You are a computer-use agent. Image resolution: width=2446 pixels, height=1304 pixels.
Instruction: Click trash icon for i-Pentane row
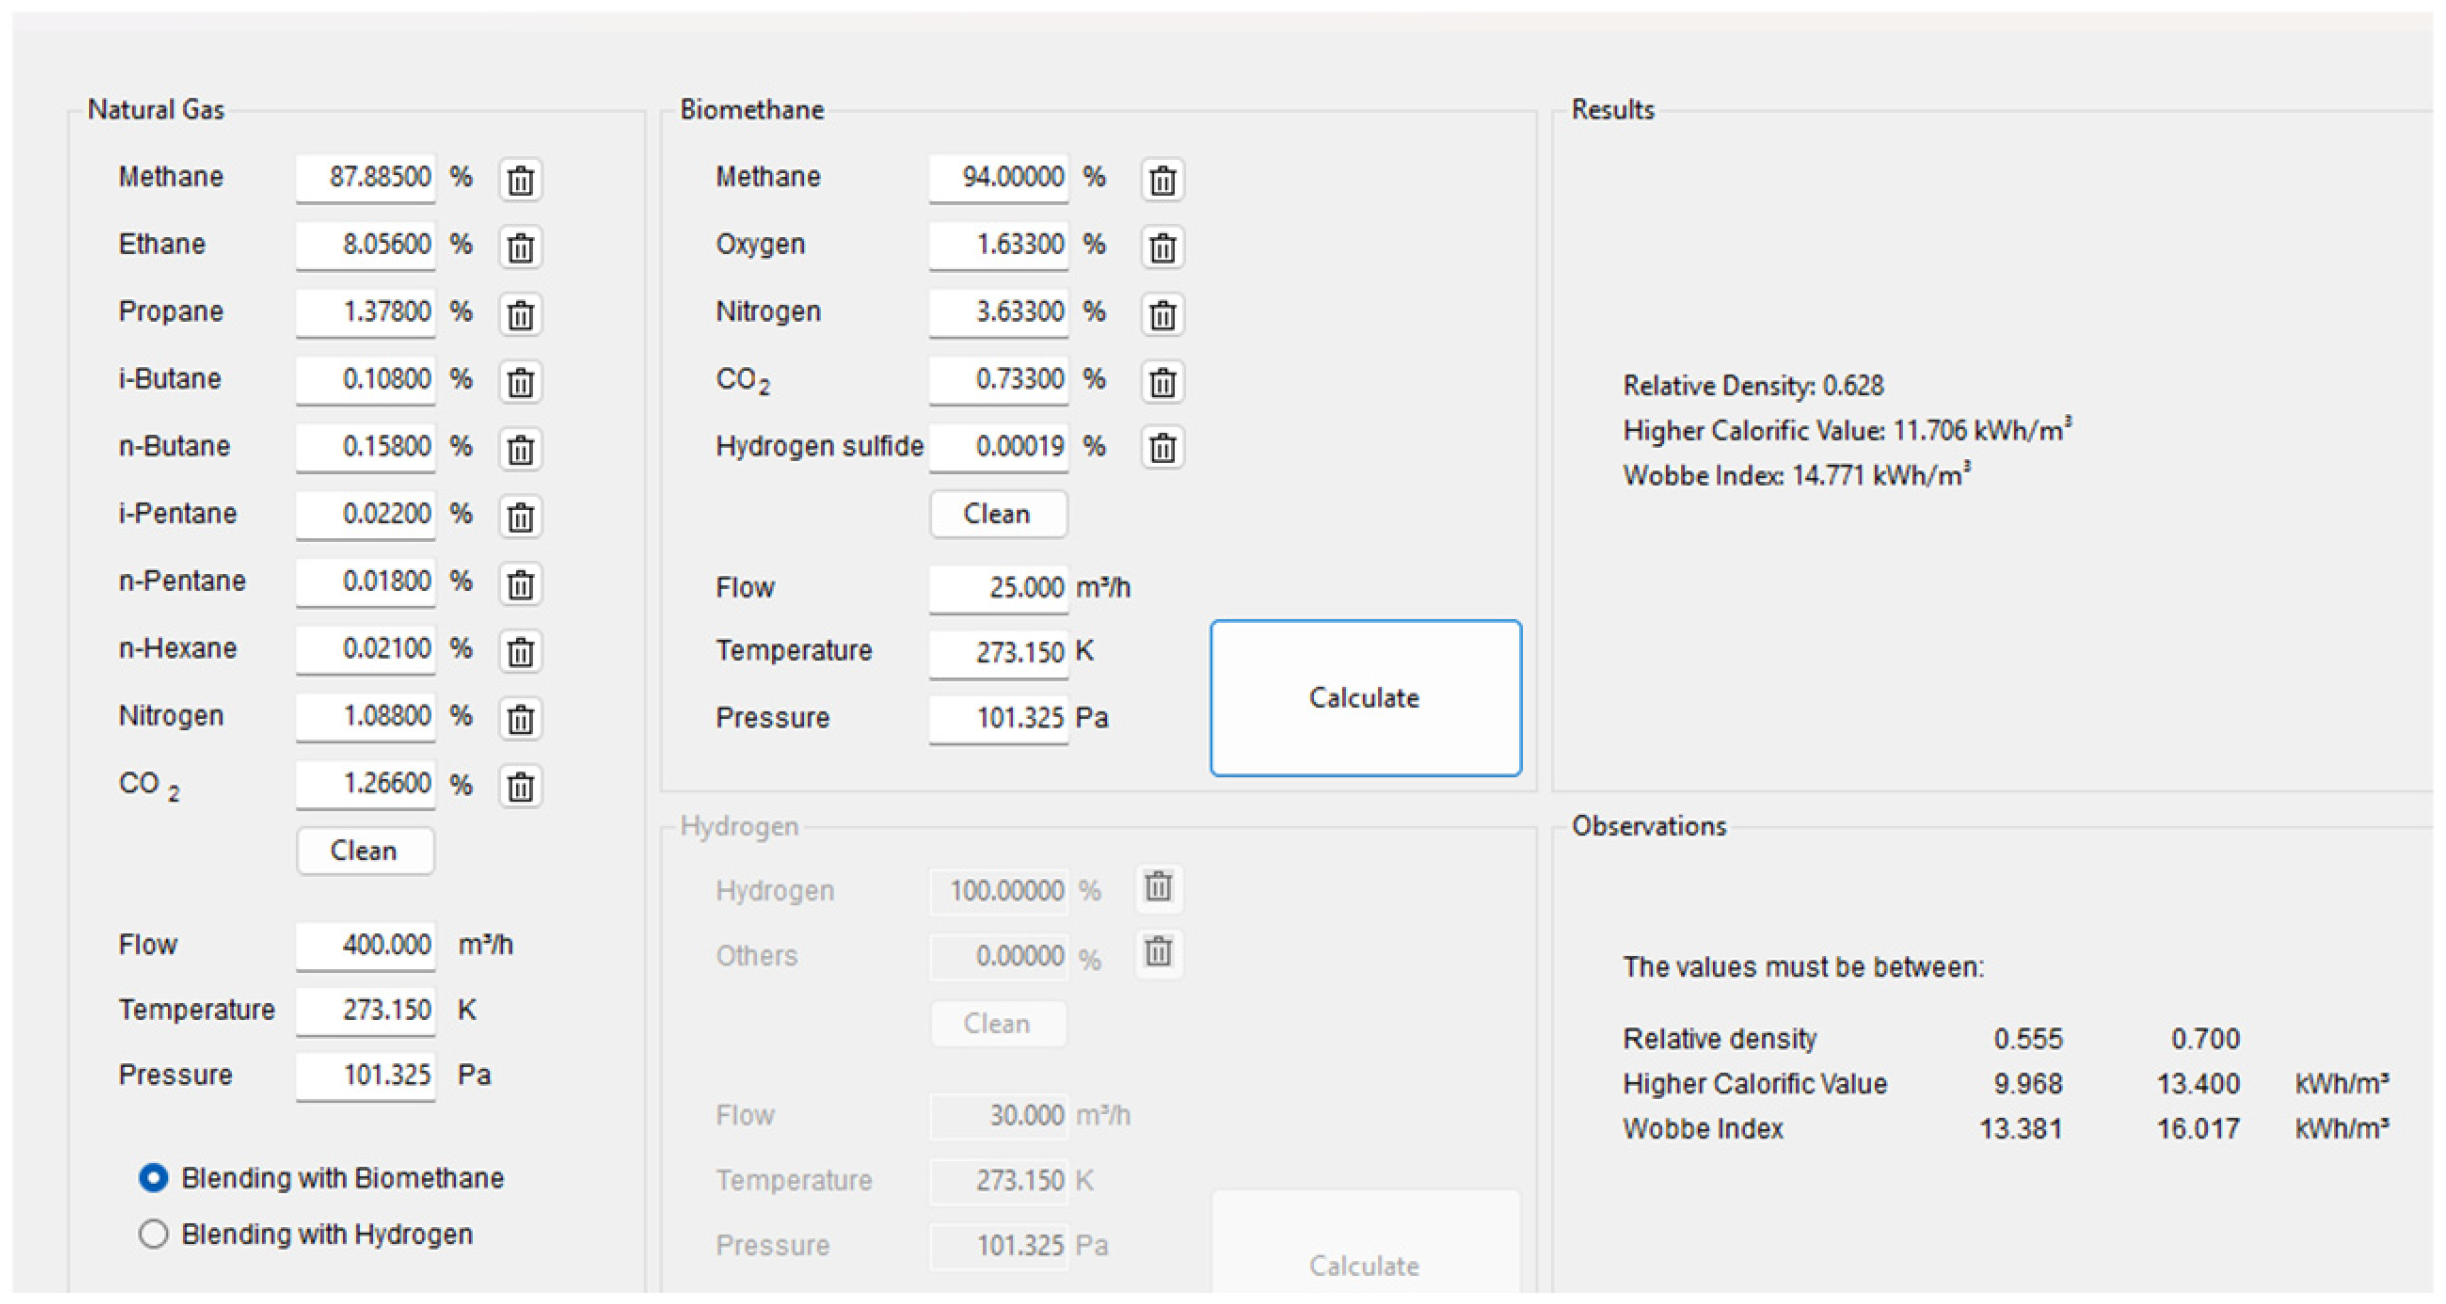(x=520, y=517)
